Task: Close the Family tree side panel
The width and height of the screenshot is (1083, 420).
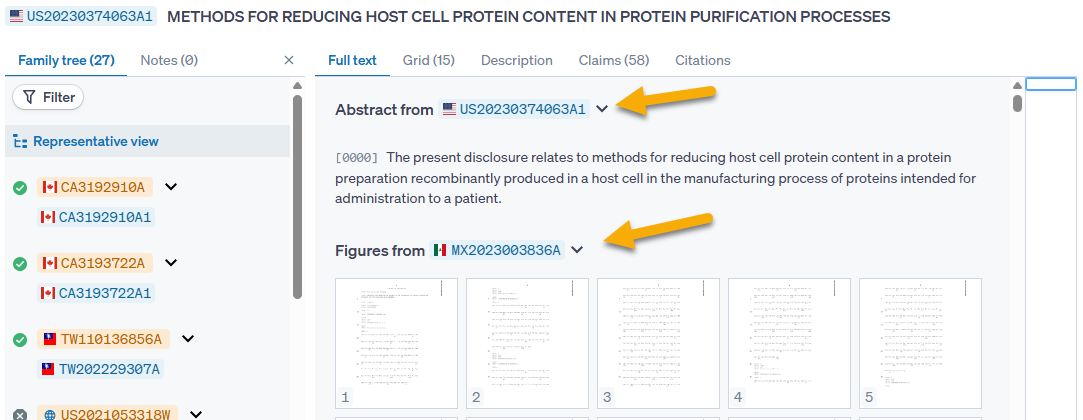Action: point(289,60)
